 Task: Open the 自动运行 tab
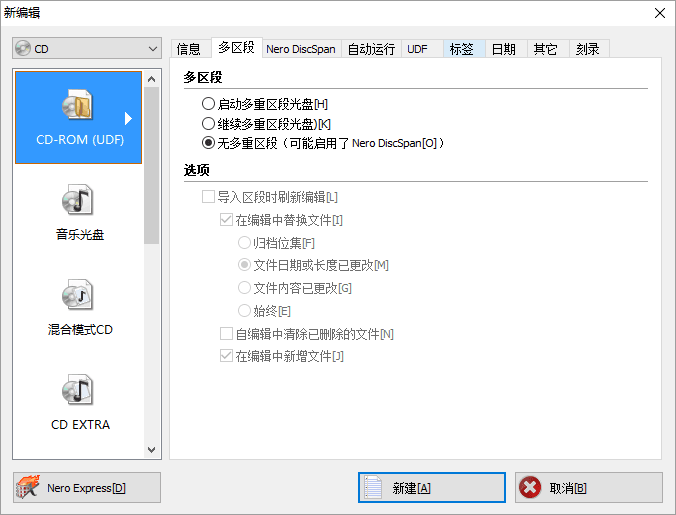[x=372, y=49]
